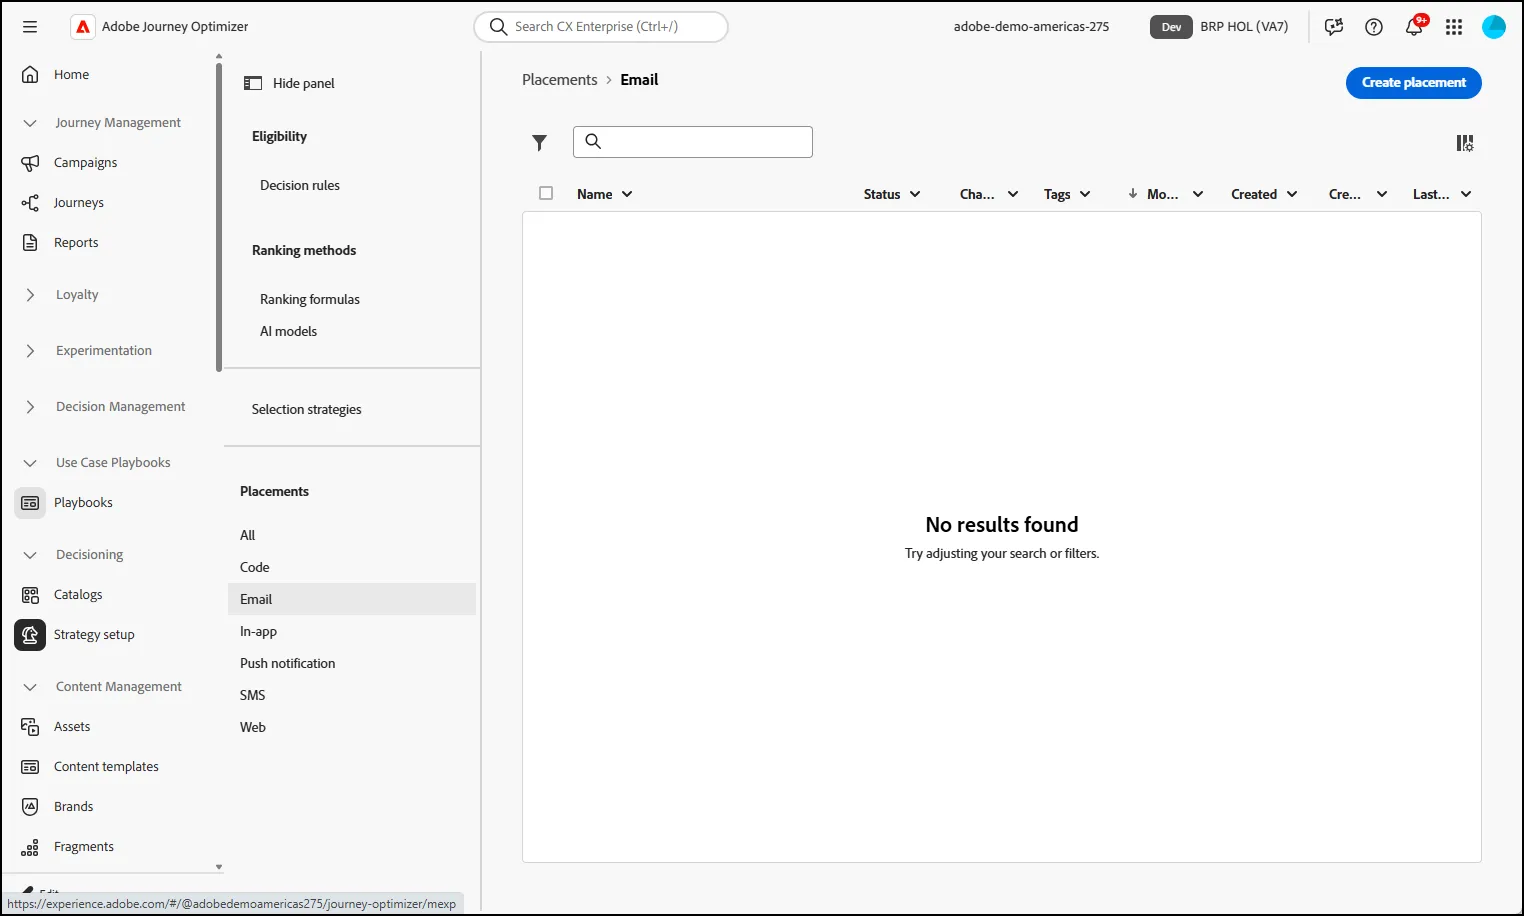Click the Brands icon

point(30,806)
